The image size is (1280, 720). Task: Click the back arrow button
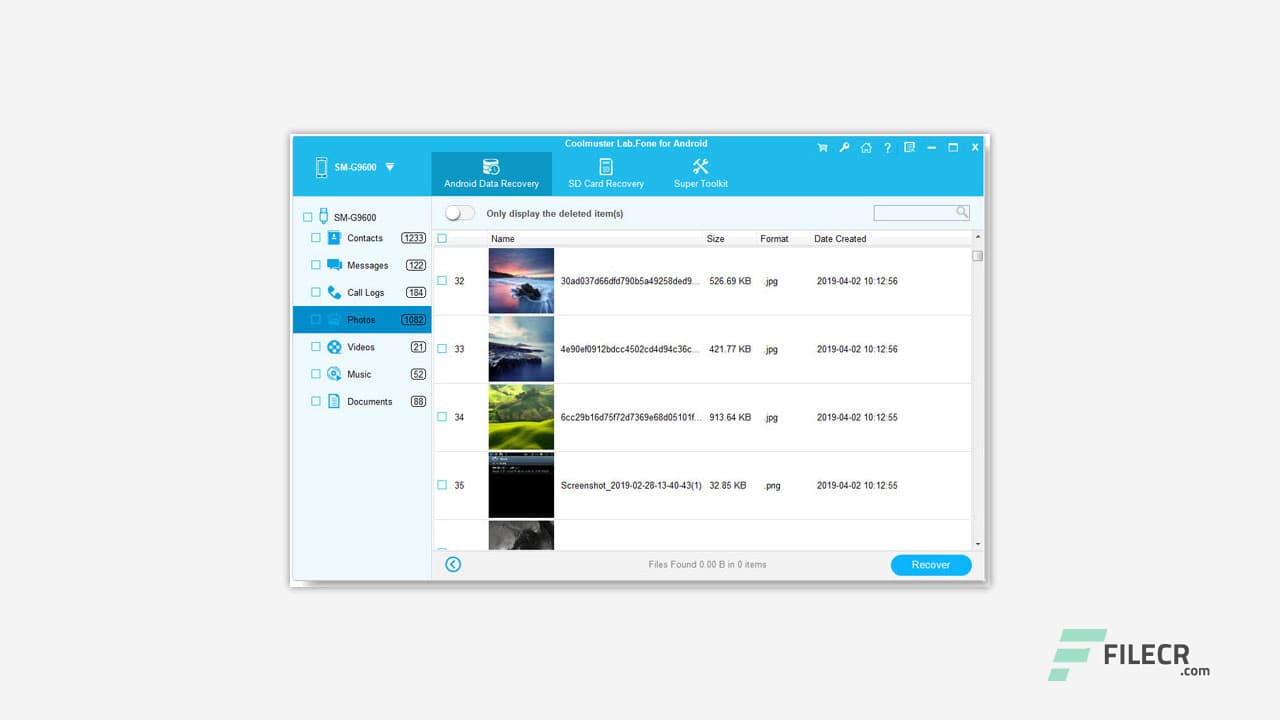(x=453, y=564)
